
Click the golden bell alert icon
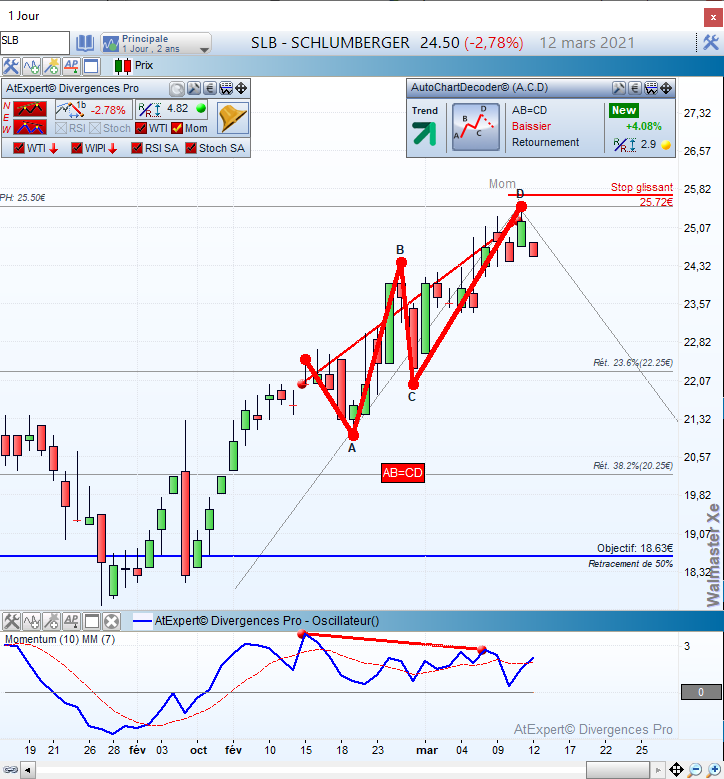point(233,118)
